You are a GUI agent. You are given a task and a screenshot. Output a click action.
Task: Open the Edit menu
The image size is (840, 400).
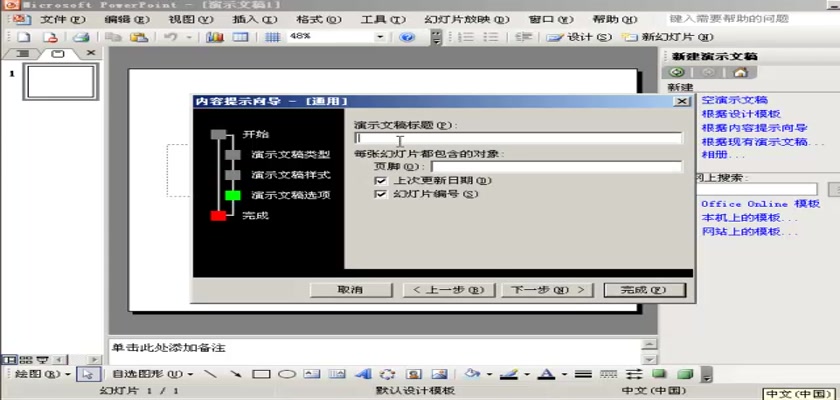(126, 20)
